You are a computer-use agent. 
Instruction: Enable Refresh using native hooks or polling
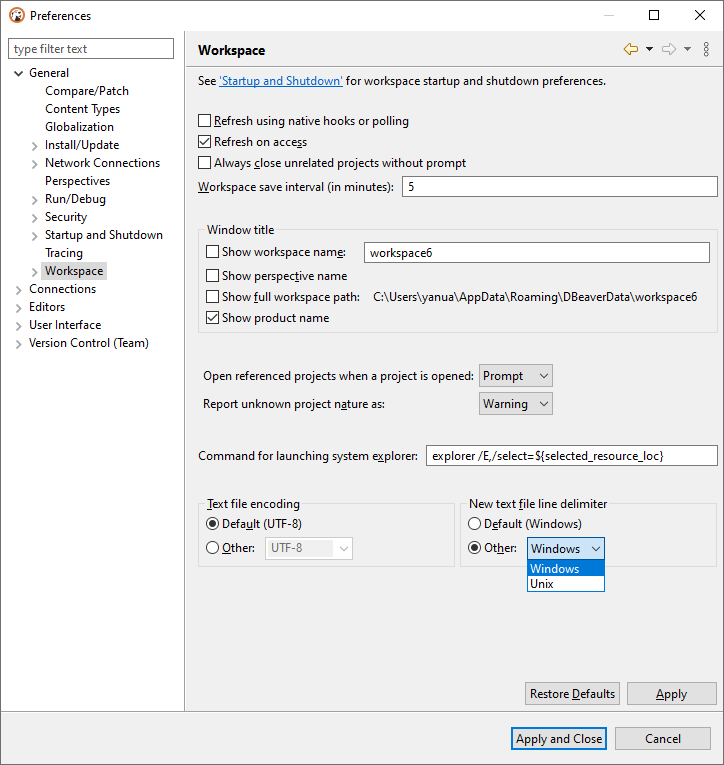pos(204,121)
